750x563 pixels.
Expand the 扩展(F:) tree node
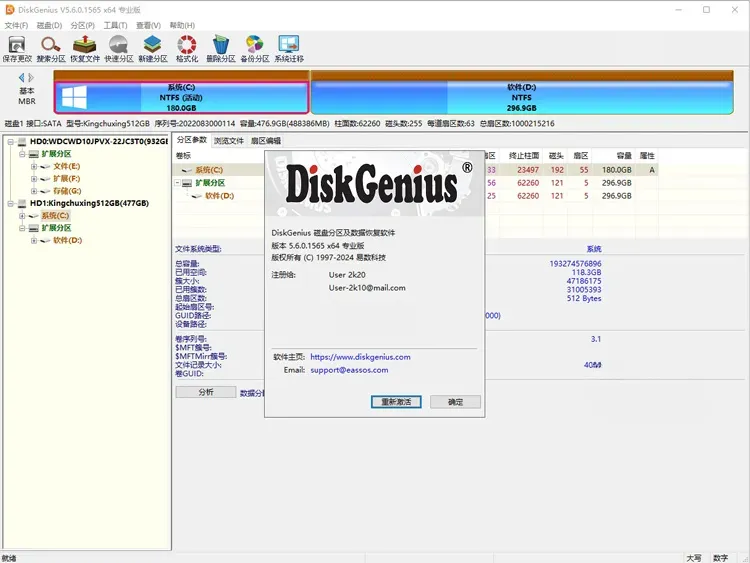tap(33, 179)
